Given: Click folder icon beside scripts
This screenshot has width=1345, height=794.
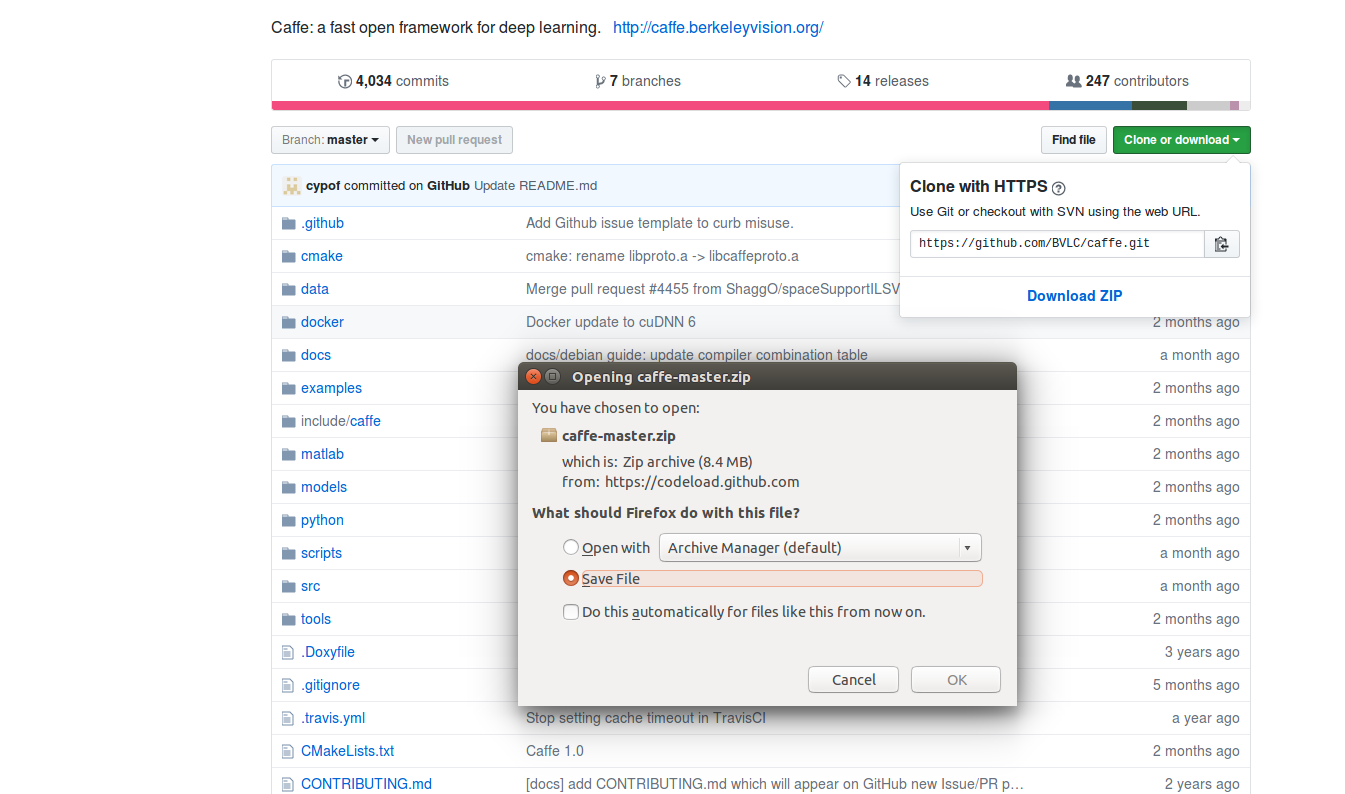Looking at the screenshot, I should click(x=289, y=553).
